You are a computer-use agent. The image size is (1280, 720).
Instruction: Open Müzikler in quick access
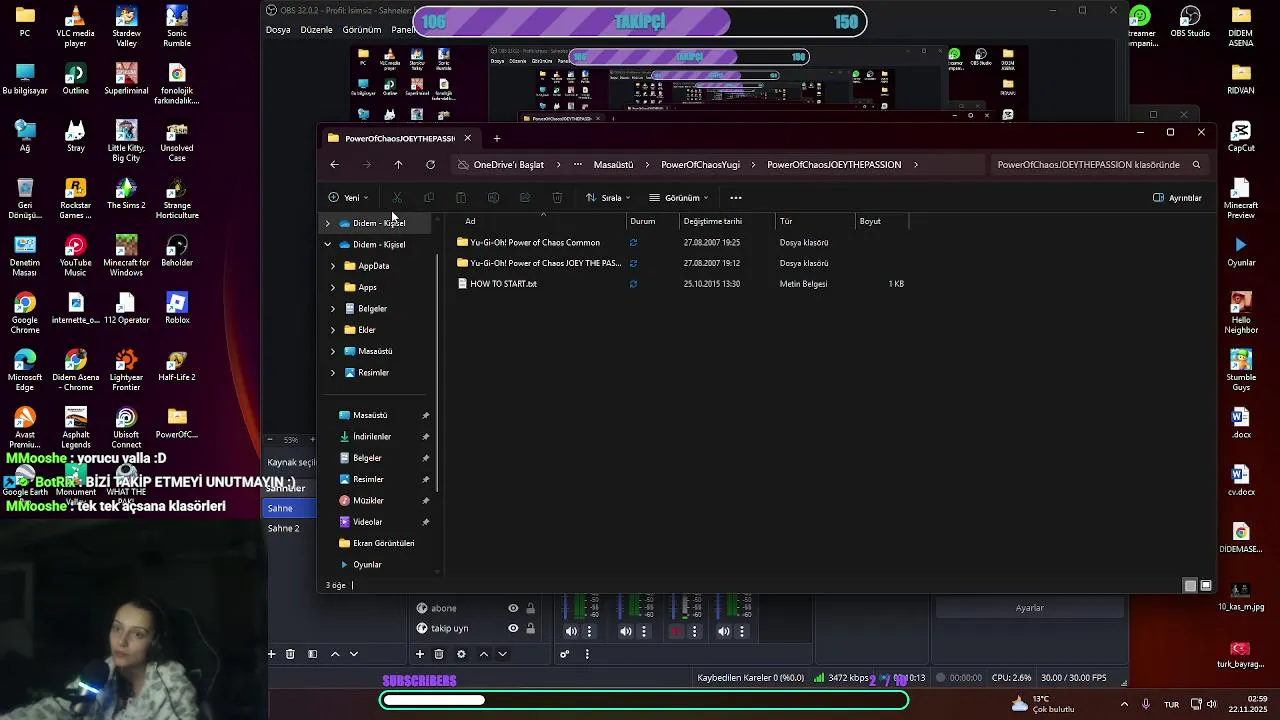click(x=368, y=501)
